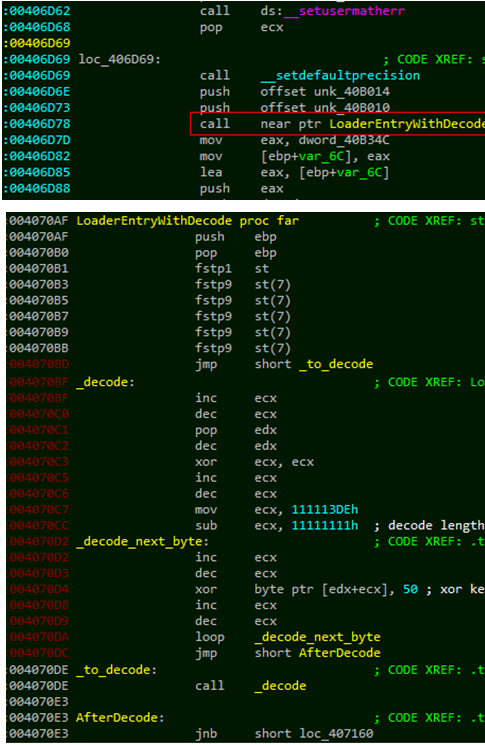
Task: Click address :00406D62 in upper listing
Action: (37, 10)
